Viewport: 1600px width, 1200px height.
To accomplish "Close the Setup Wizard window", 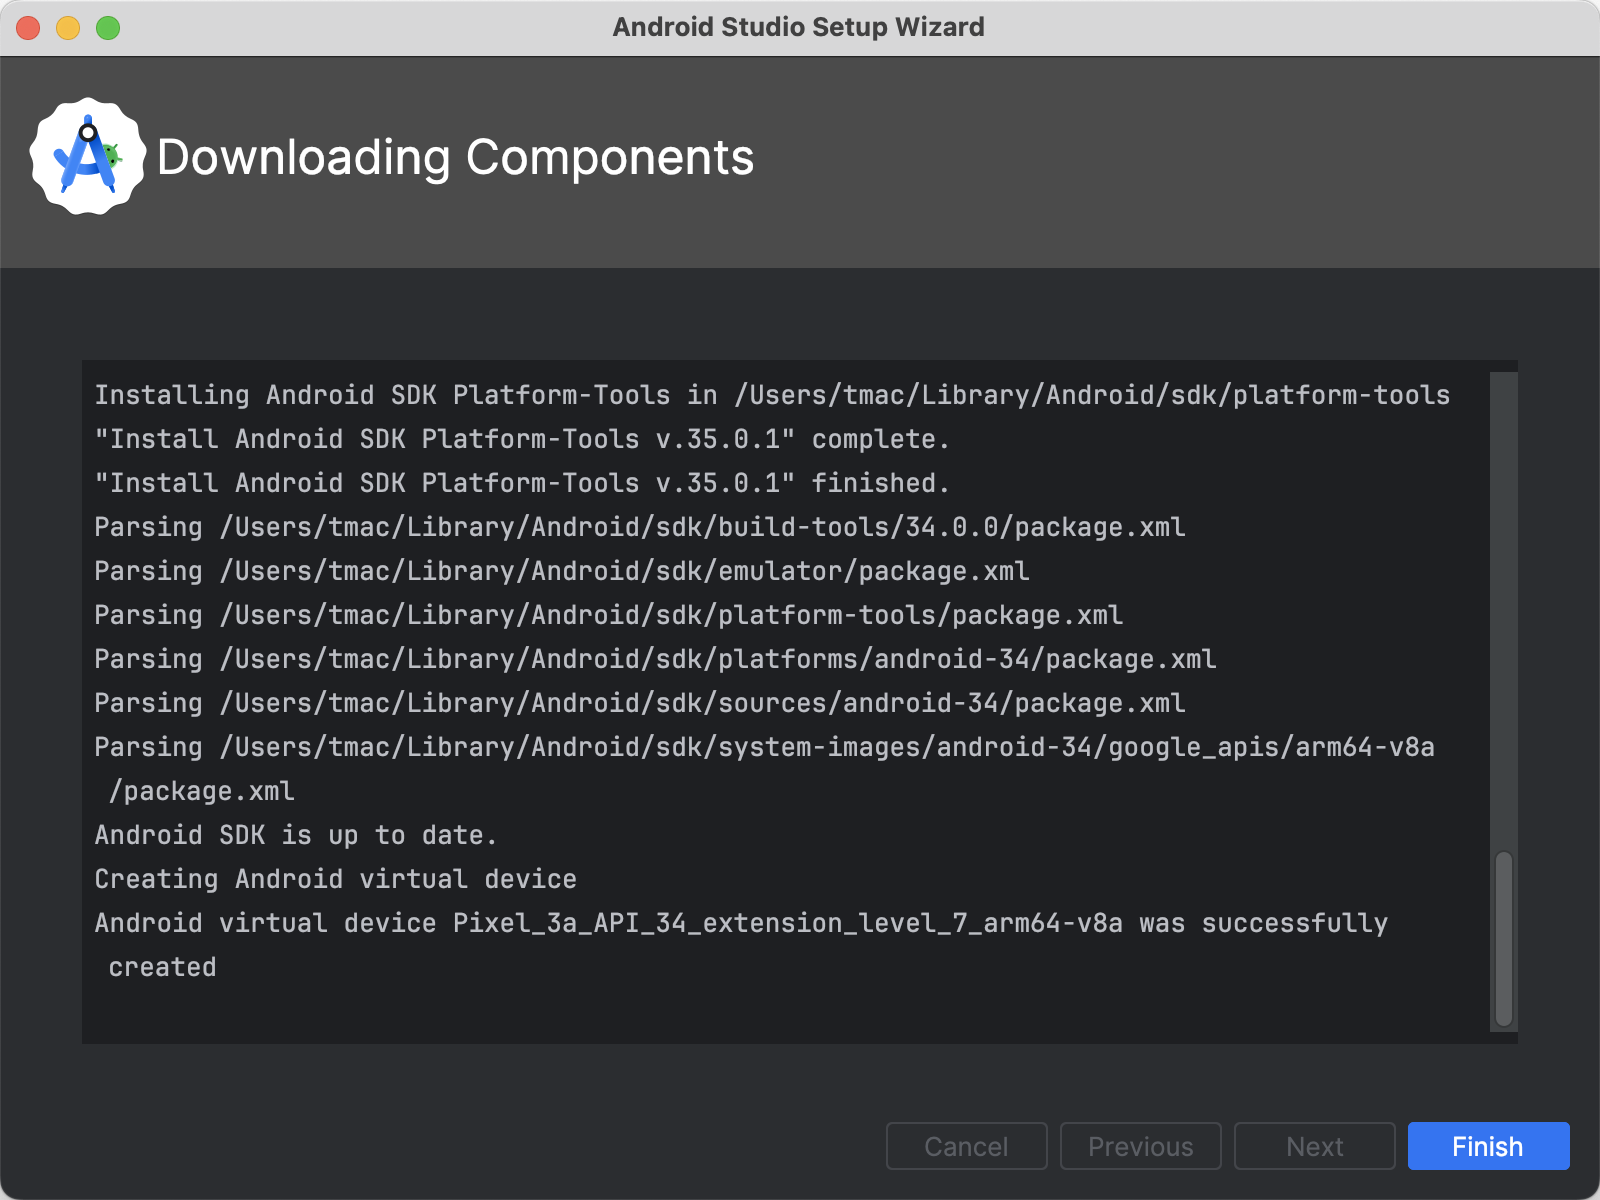I will coord(28,28).
